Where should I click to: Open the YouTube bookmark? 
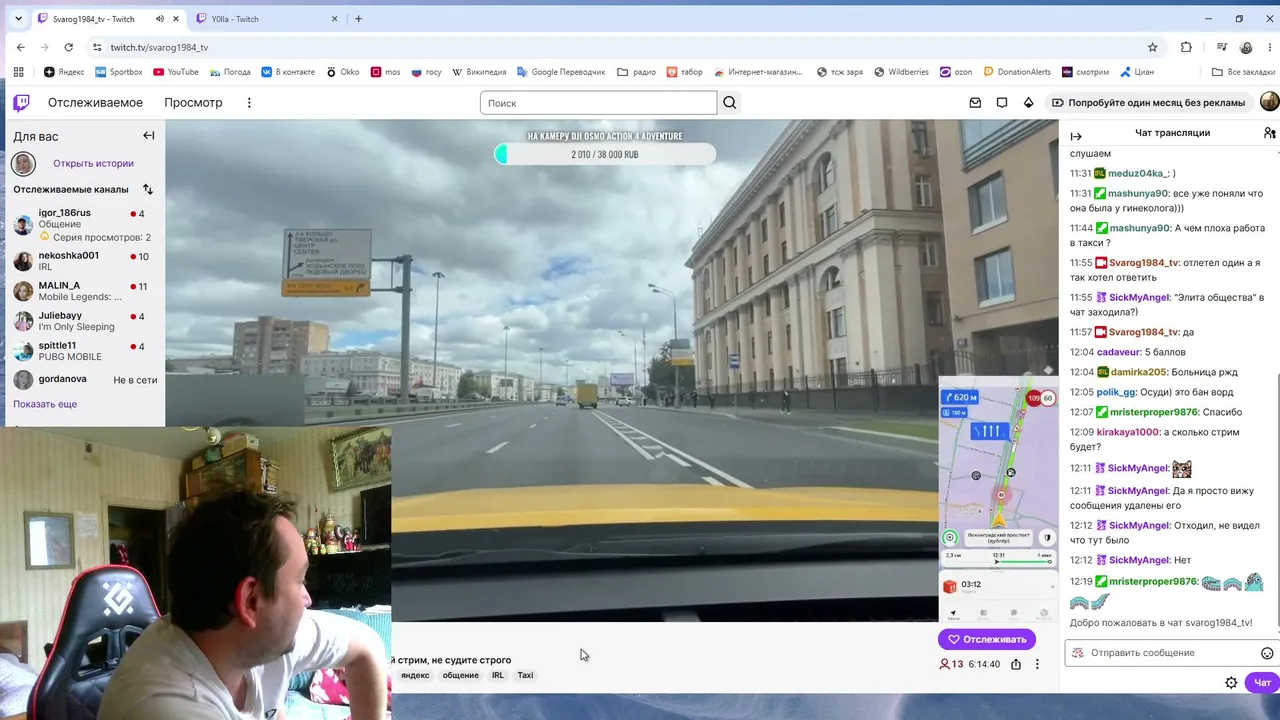click(175, 72)
